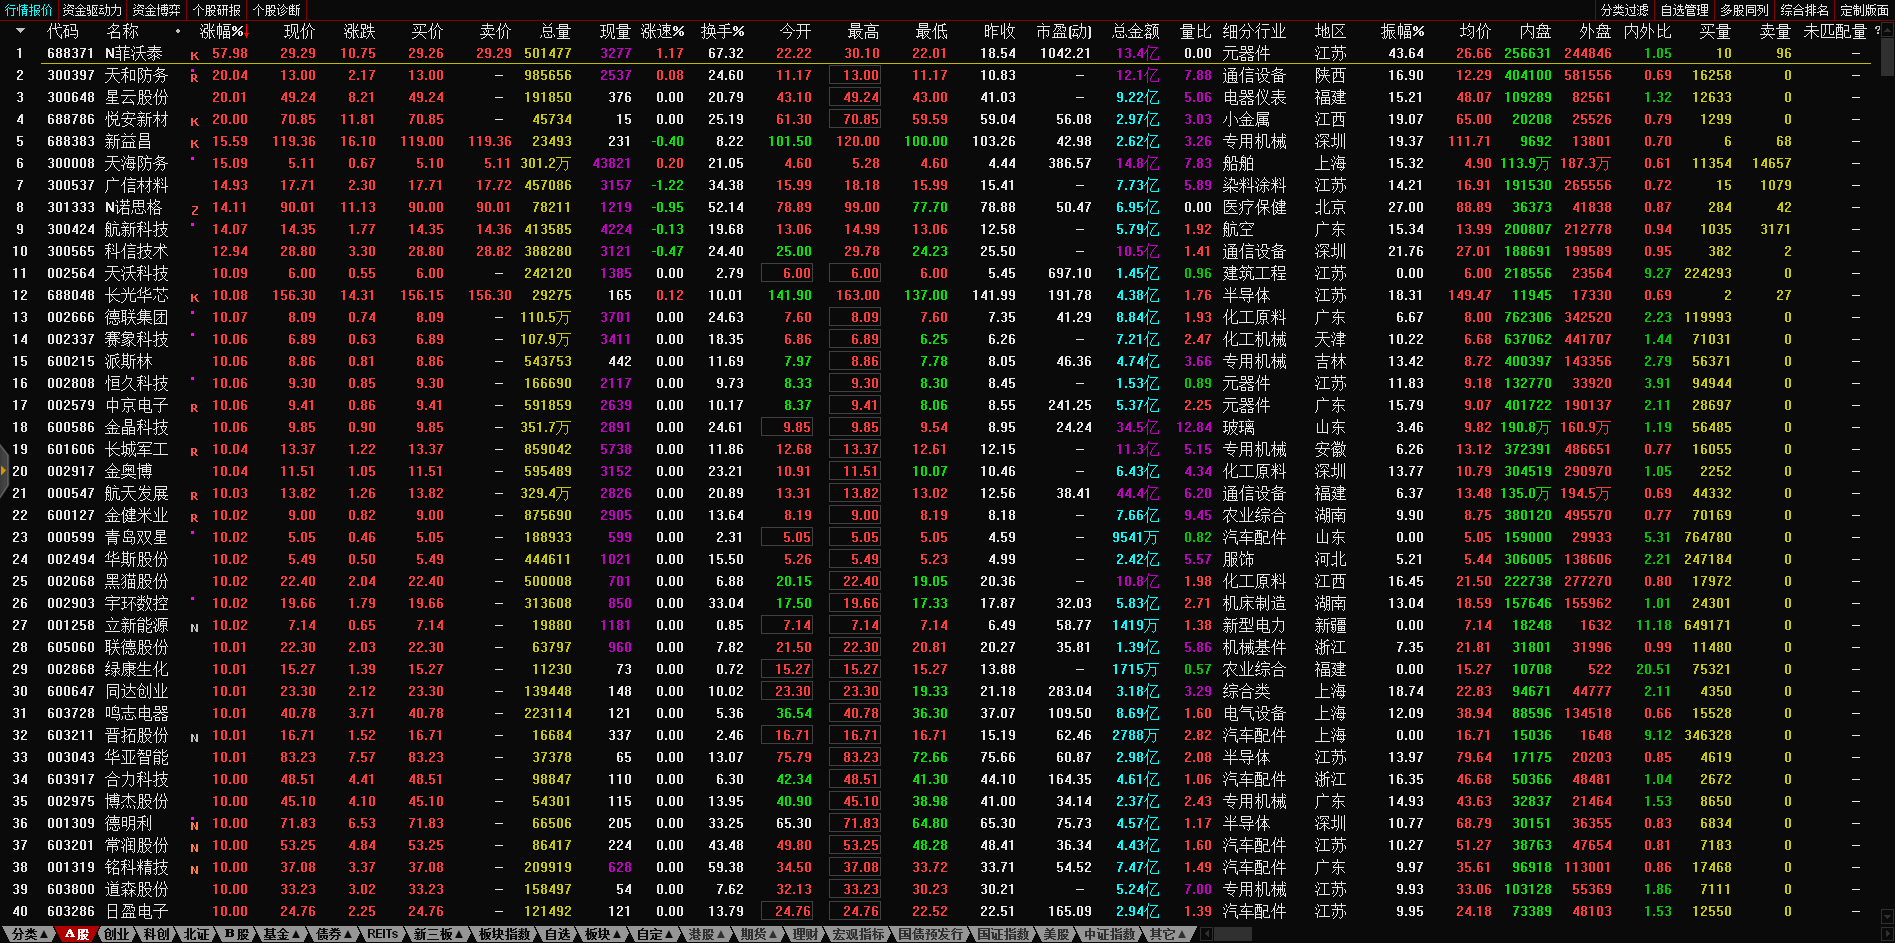Viewport: 1895px width, 943px height.
Task: Open the 个股诊断 tab
Action: [x=277, y=10]
